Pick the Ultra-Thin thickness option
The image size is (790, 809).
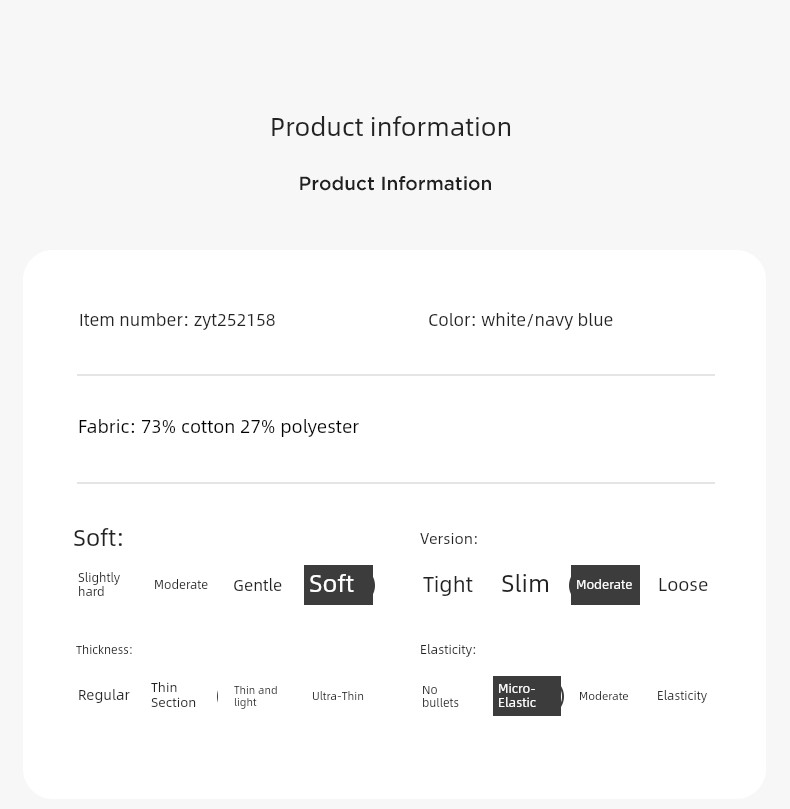tap(337, 696)
